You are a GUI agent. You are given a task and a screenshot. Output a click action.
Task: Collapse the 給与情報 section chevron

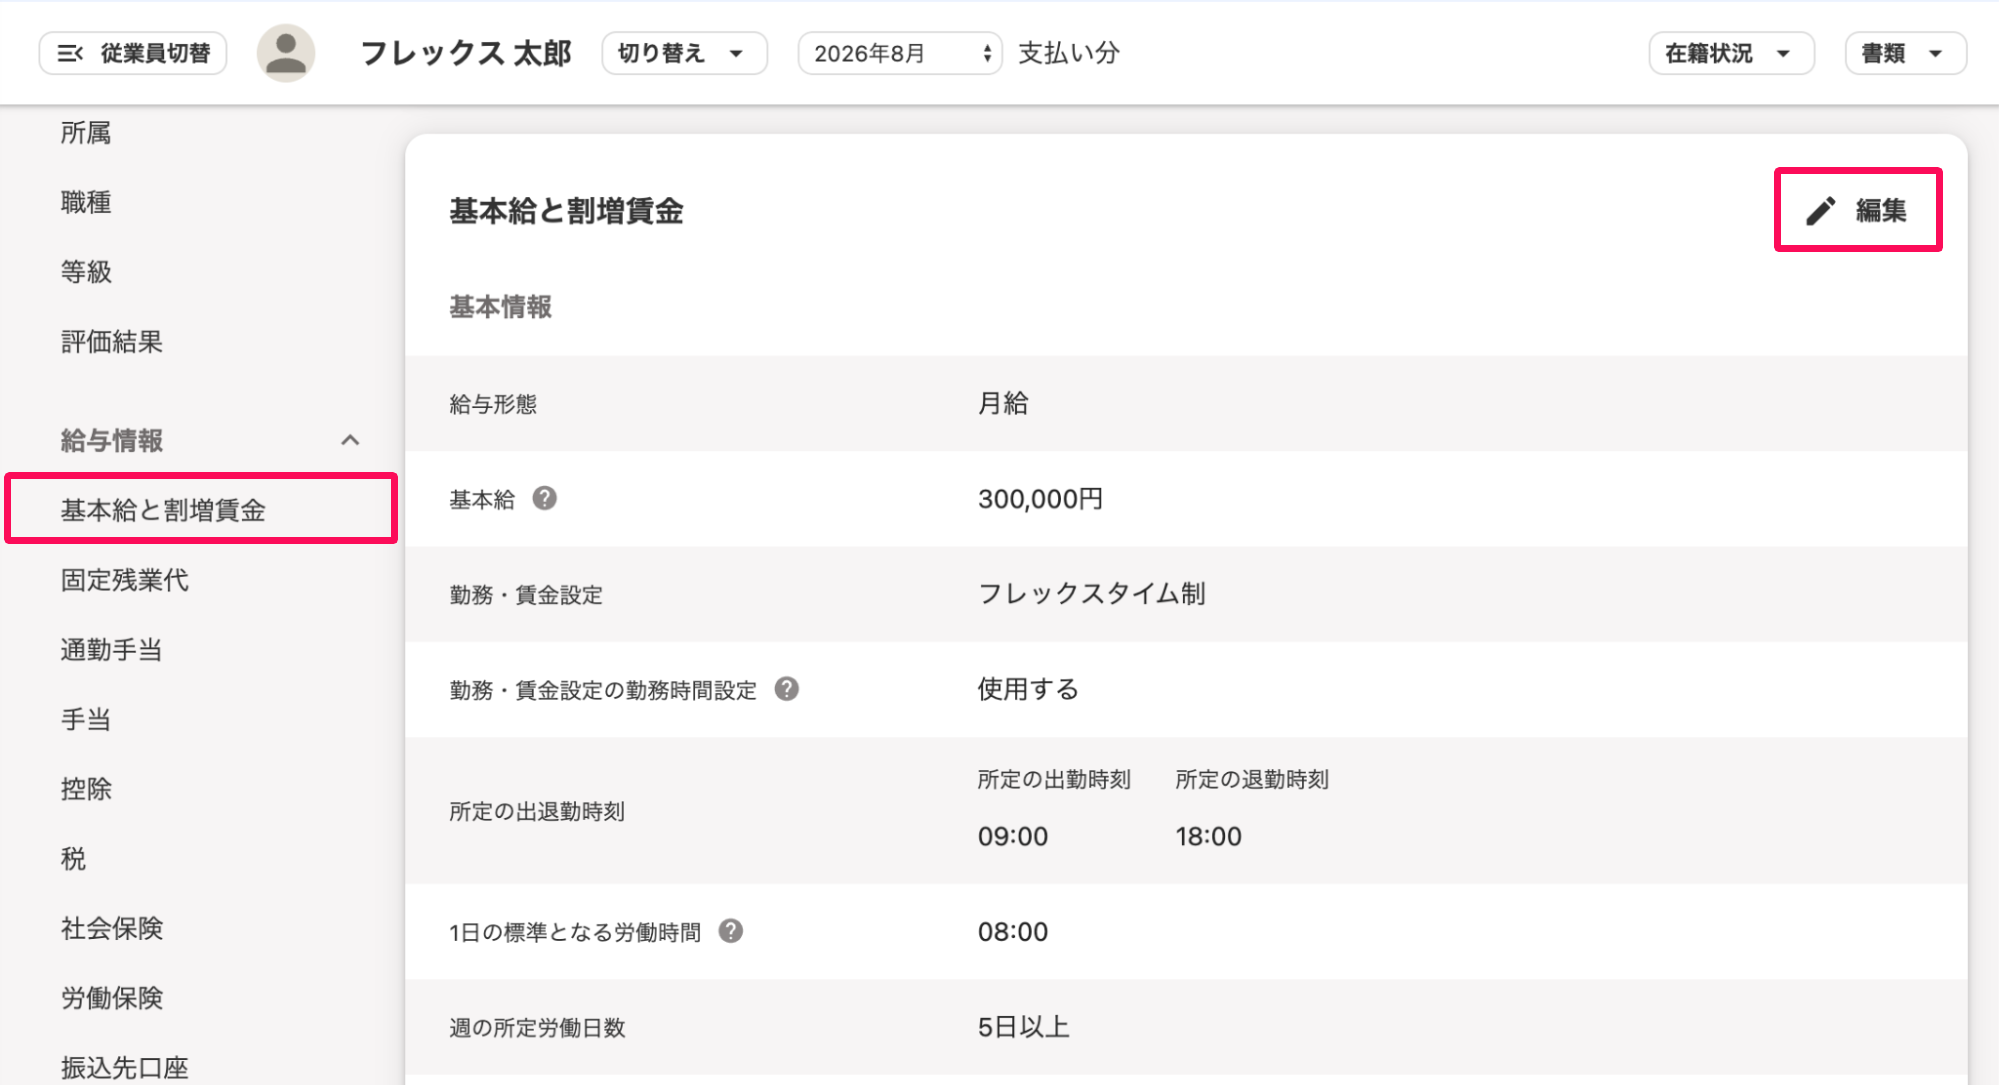tap(350, 440)
